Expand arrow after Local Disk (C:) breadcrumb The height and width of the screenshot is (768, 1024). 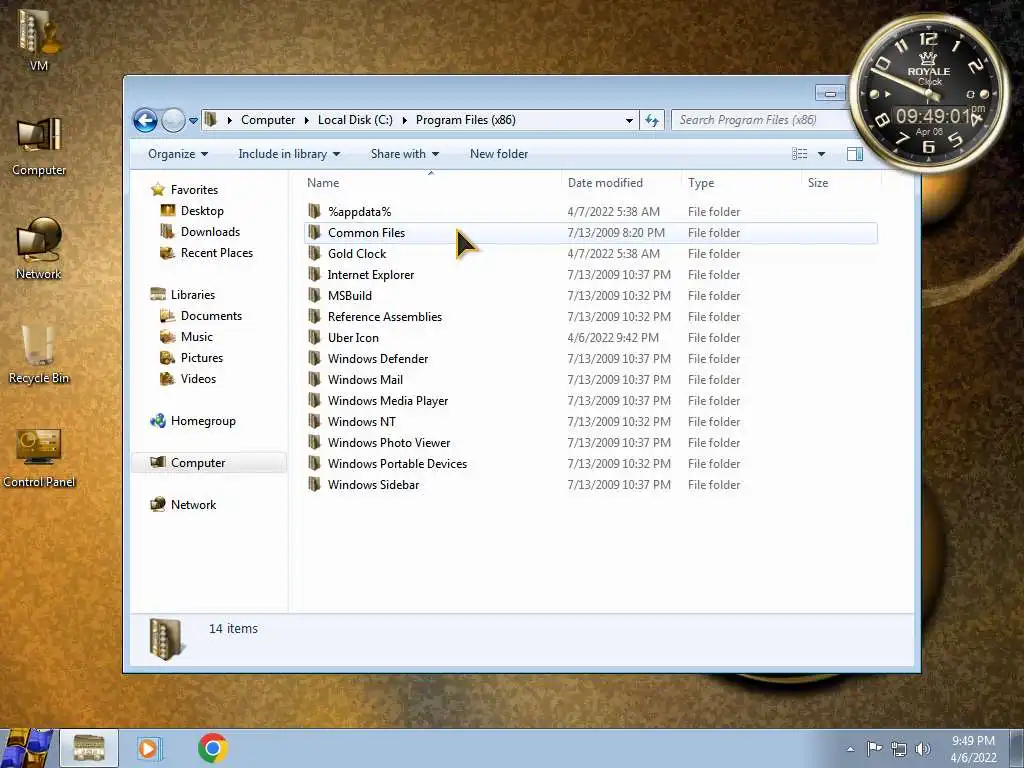[404, 120]
